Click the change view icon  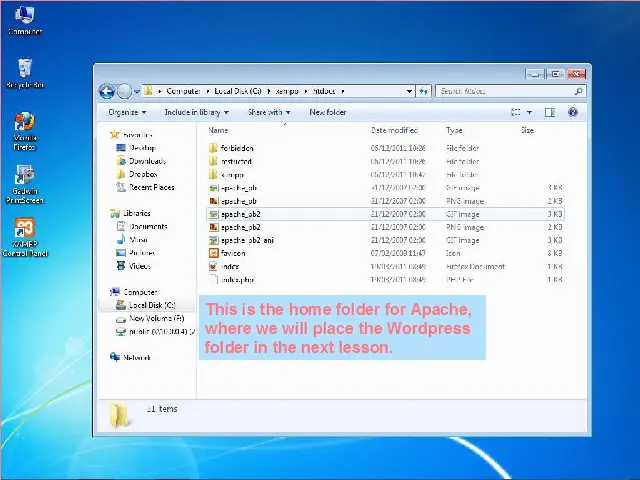pyautogui.click(x=516, y=112)
